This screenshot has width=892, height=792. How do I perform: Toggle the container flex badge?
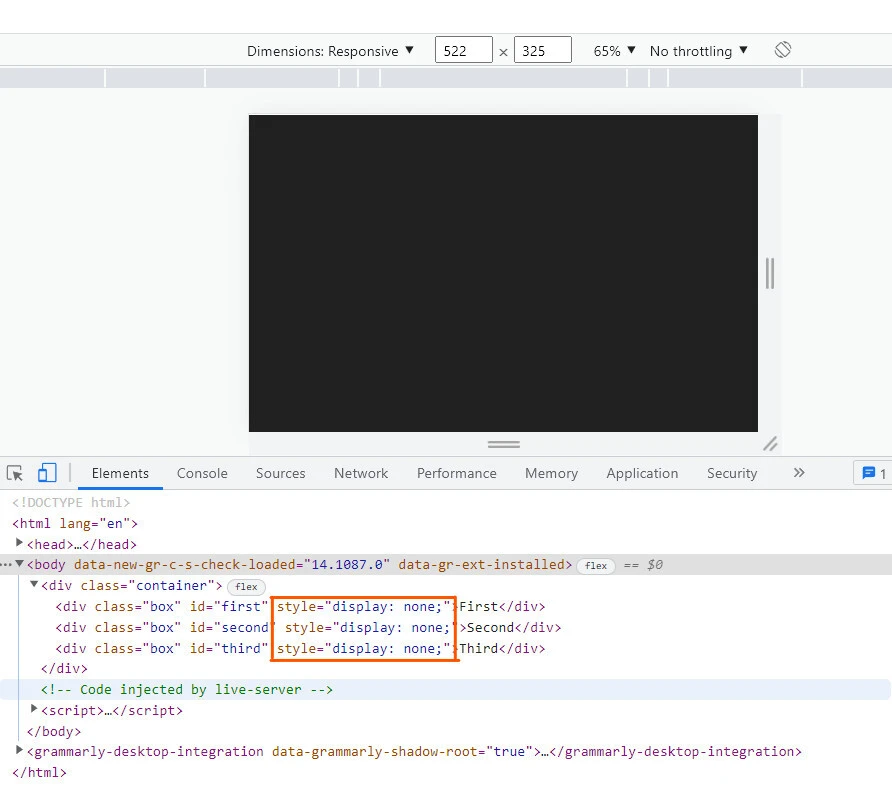[x=246, y=587]
